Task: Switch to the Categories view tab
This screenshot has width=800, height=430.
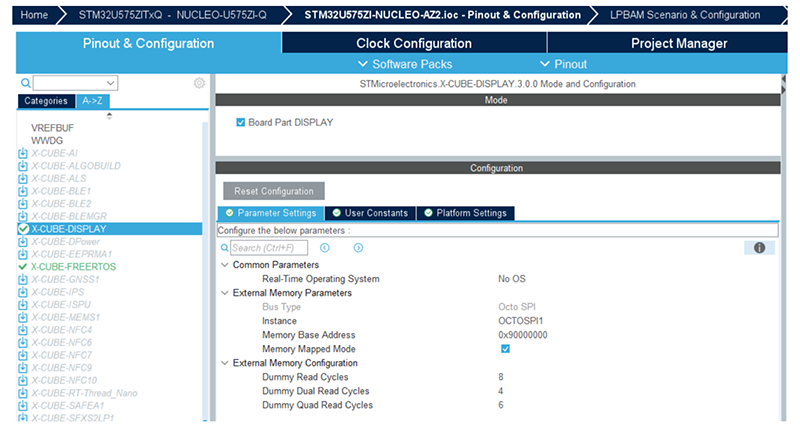Action: click(x=46, y=101)
